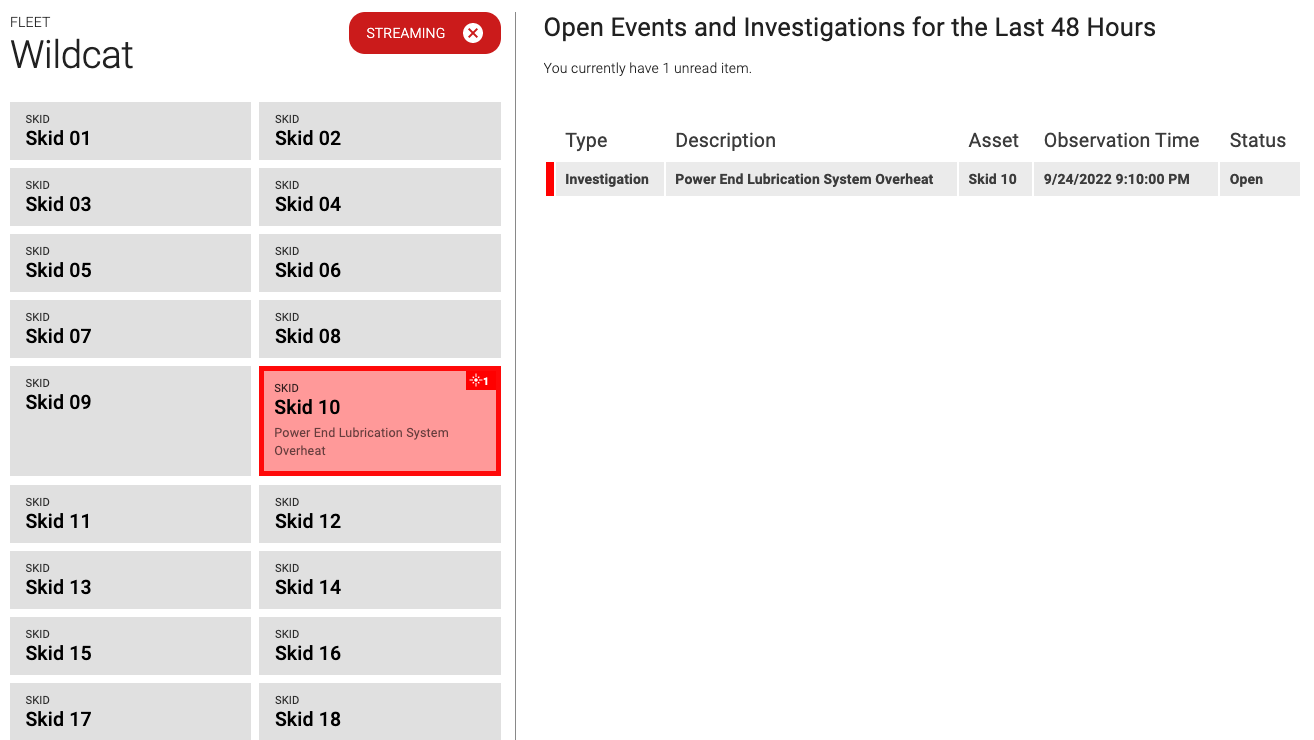The image size is (1314, 740).
Task: Select the Skid 02 tile
Action: coord(380,131)
